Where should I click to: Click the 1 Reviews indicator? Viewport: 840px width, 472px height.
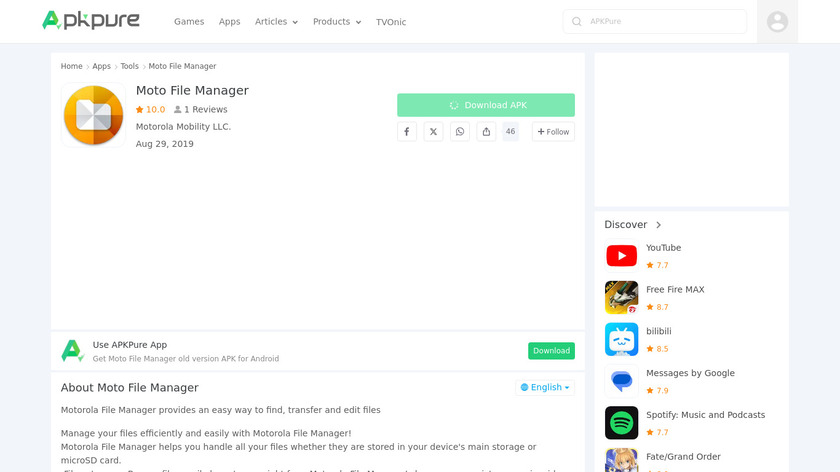[x=201, y=109]
